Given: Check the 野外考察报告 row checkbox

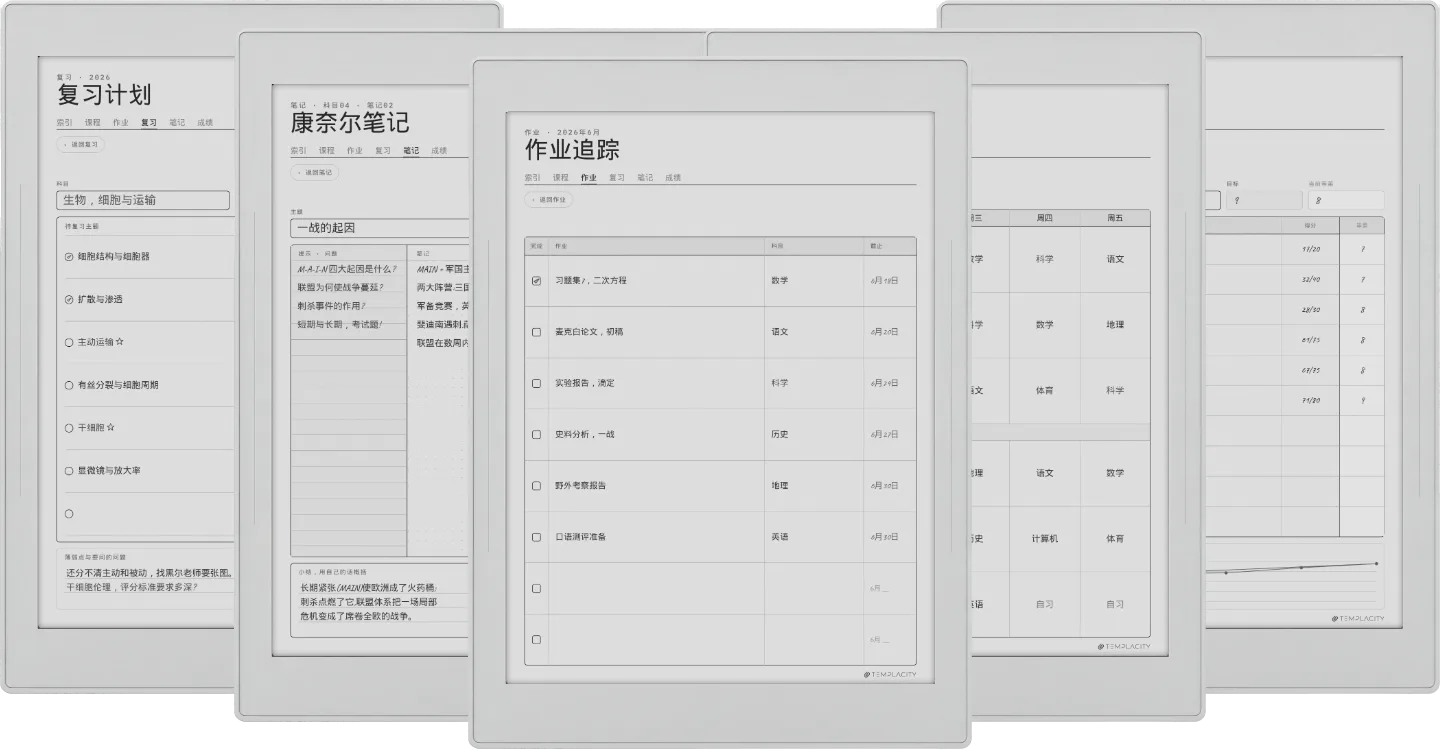Looking at the screenshot, I should pos(536,486).
